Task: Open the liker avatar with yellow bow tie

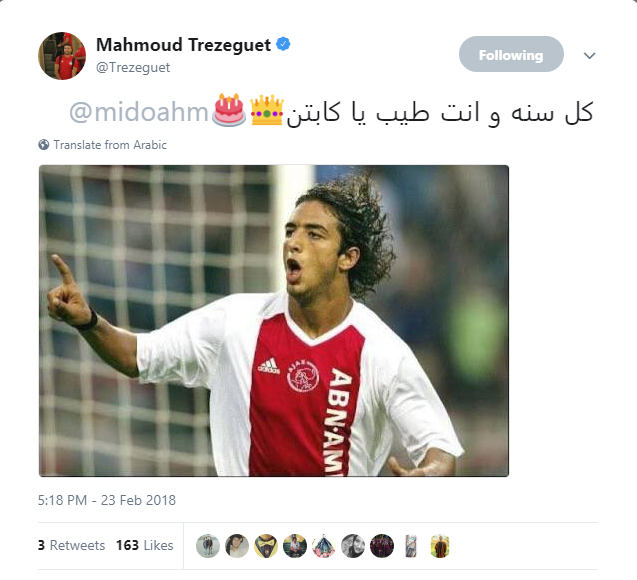Action: tap(266, 545)
